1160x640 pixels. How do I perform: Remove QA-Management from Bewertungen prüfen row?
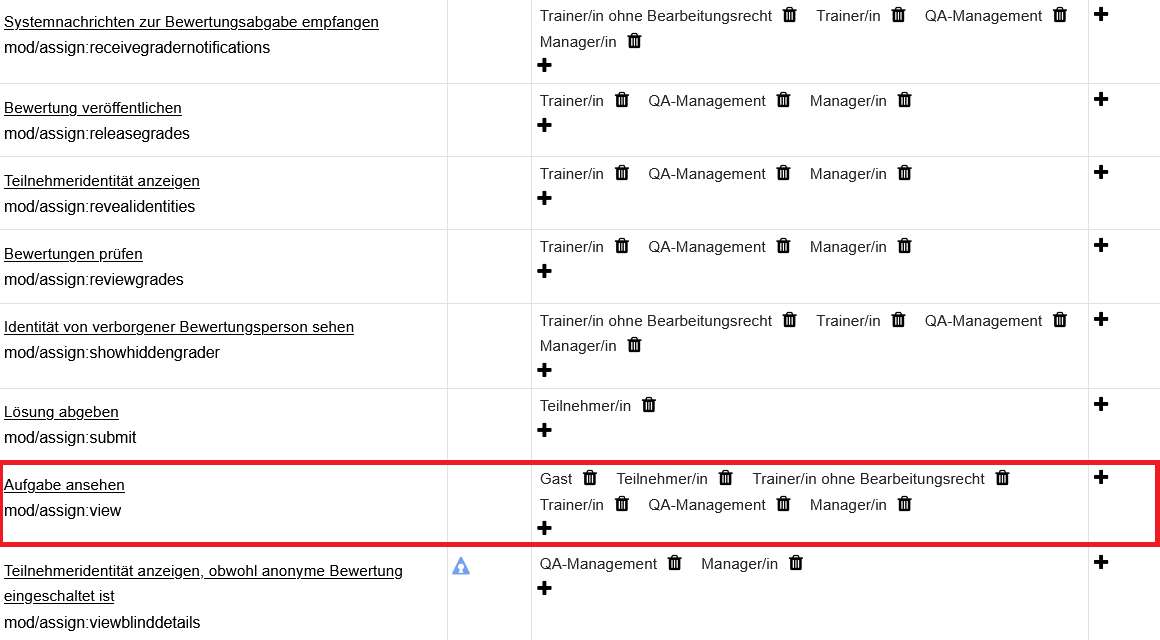(783, 246)
